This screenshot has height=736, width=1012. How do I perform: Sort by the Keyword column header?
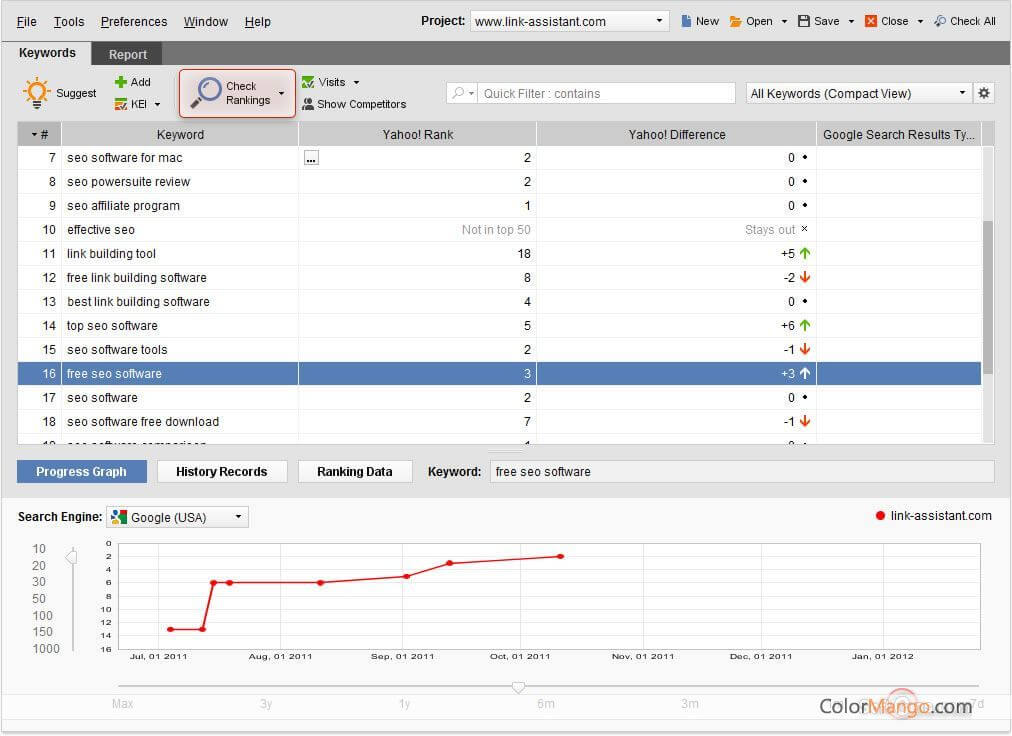coord(180,134)
